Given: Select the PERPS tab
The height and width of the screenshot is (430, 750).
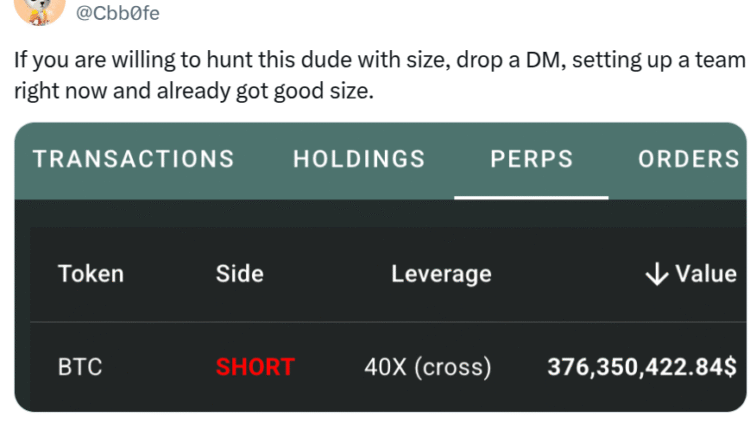Looking at the screenshot, I should (531, 159).
